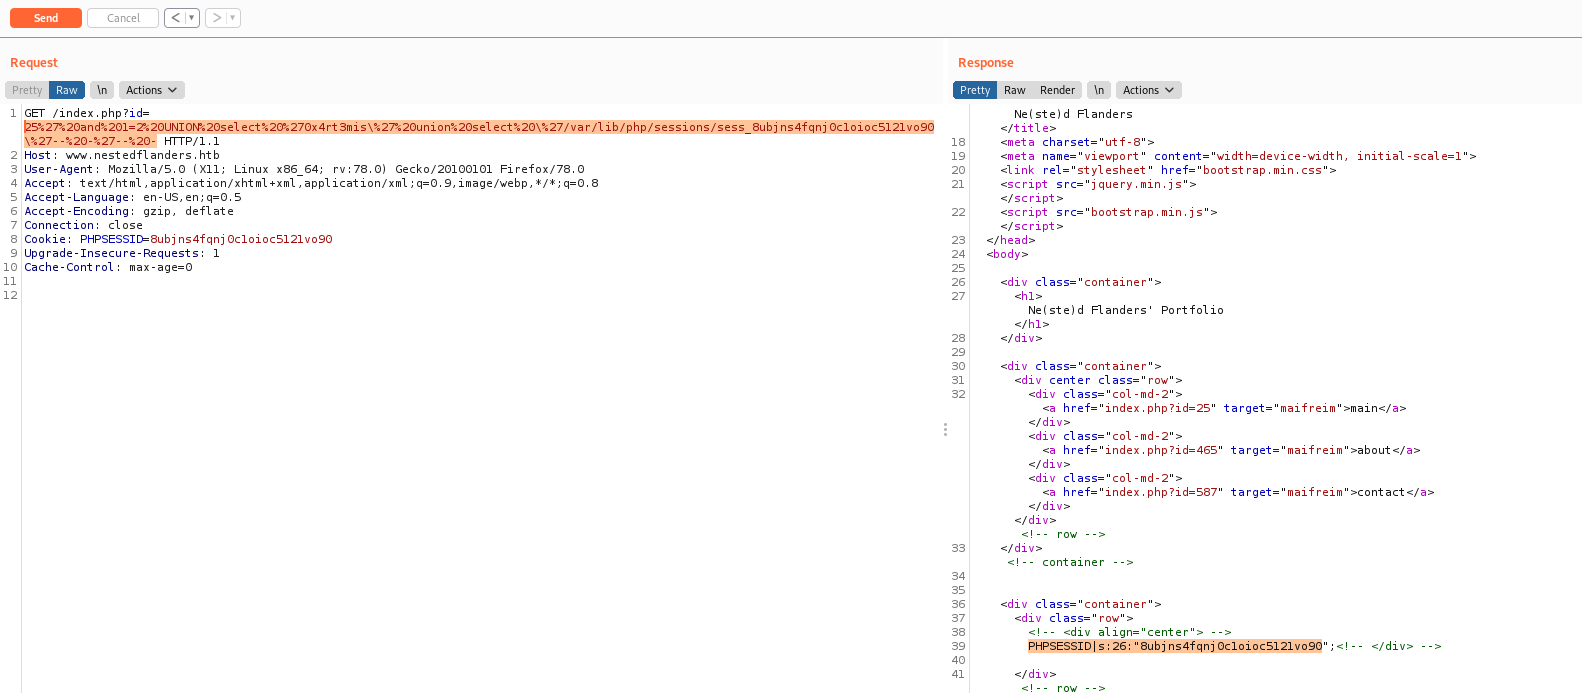Switch Response view to Render tab
Screen dimensions: 1582x693
click(1057, 90)
